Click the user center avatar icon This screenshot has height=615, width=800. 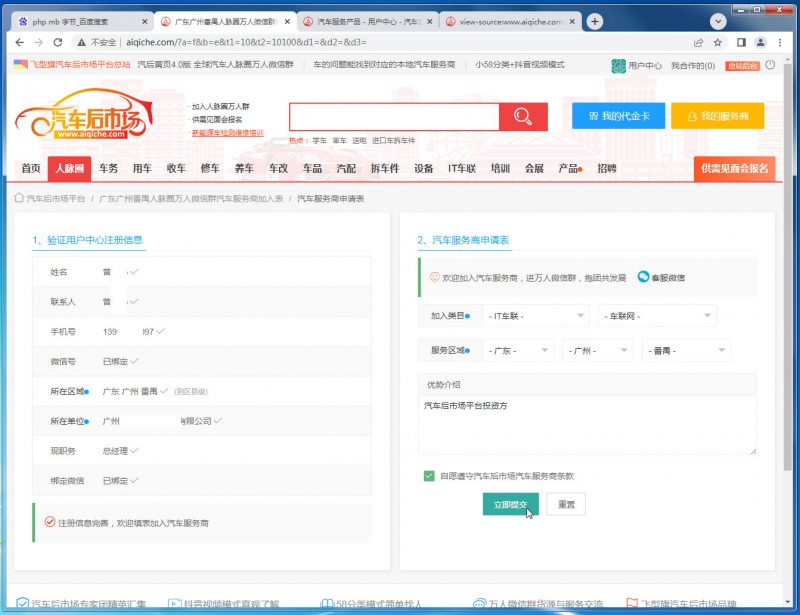pyautogui.click(x=618, y=65)
